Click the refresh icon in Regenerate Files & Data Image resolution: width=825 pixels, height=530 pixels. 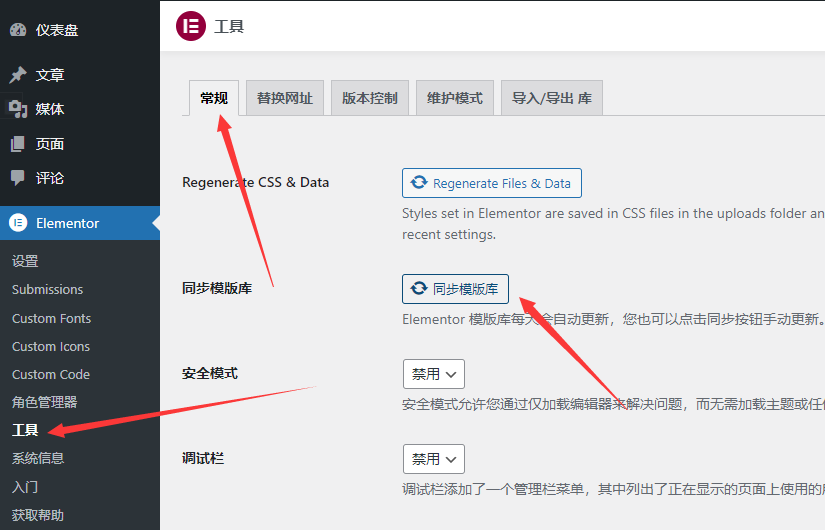point(419,182)
